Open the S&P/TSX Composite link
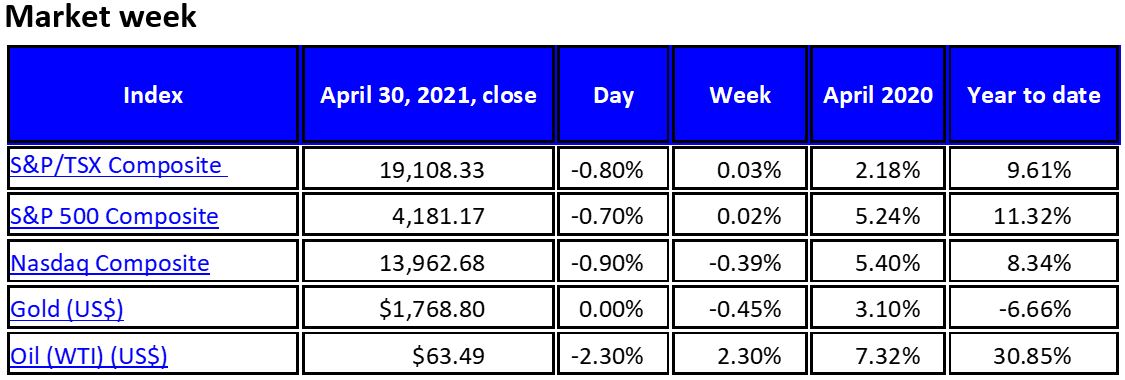 118,166
